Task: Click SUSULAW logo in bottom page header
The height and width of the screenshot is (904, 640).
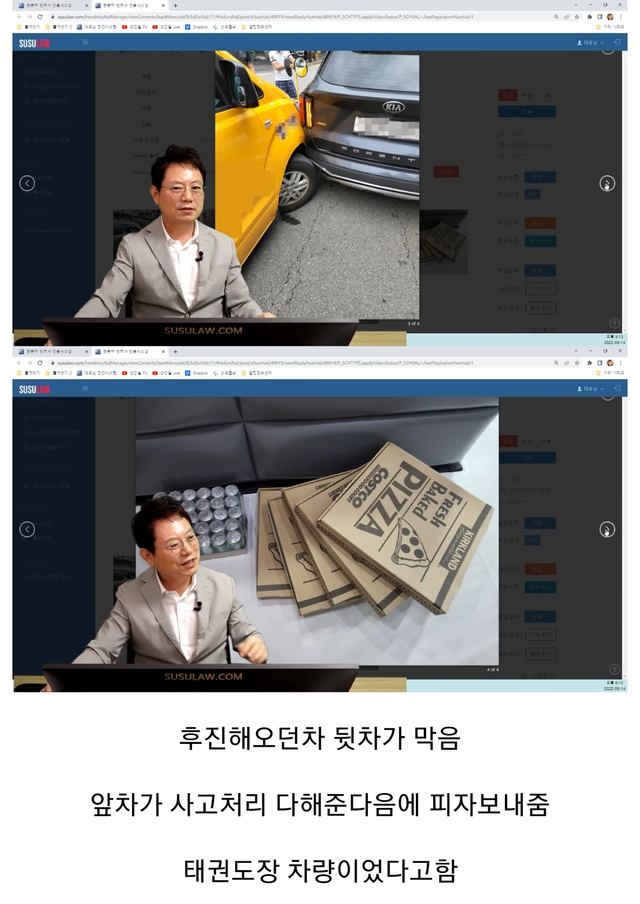Action: tap(34, 389)
